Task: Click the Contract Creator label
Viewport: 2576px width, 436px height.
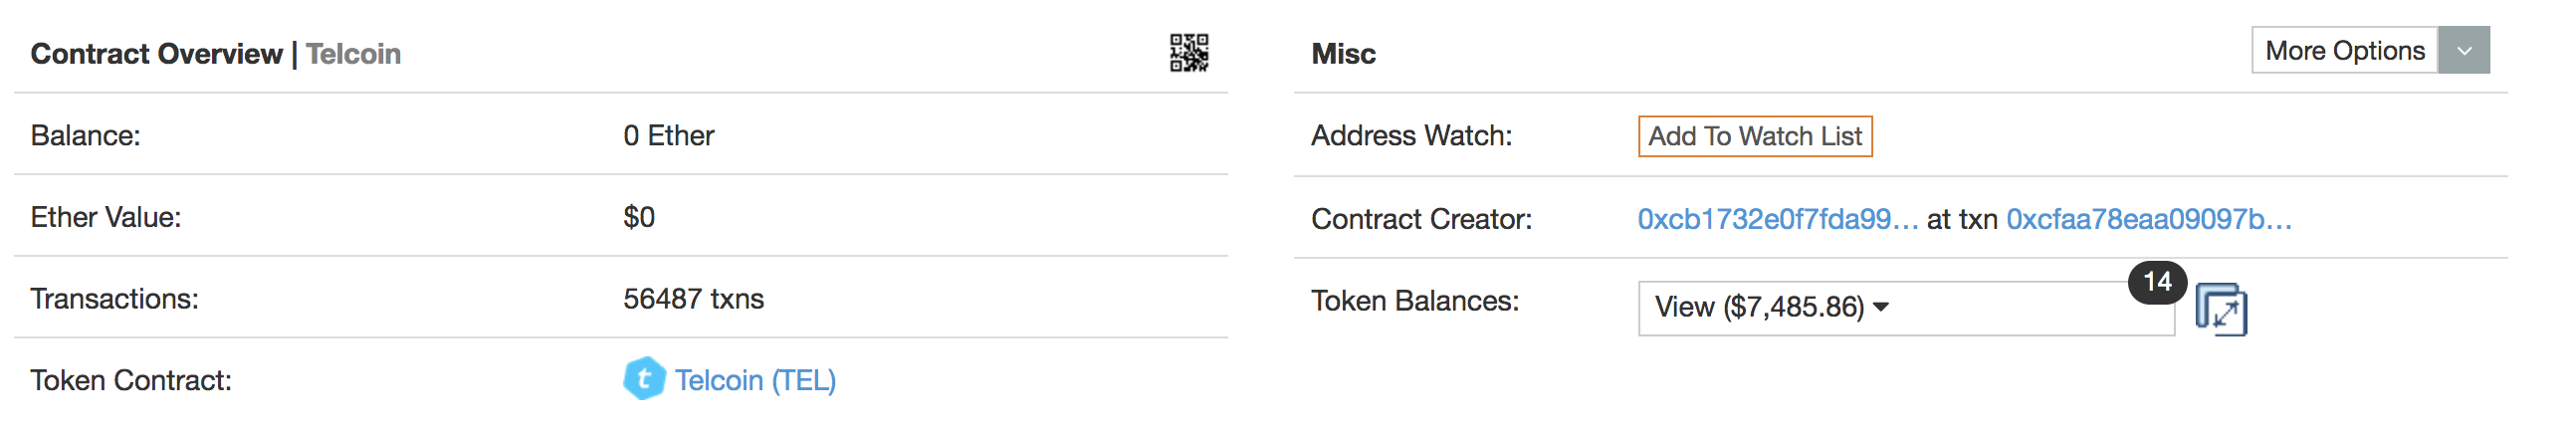Action: coord(1421,219)
